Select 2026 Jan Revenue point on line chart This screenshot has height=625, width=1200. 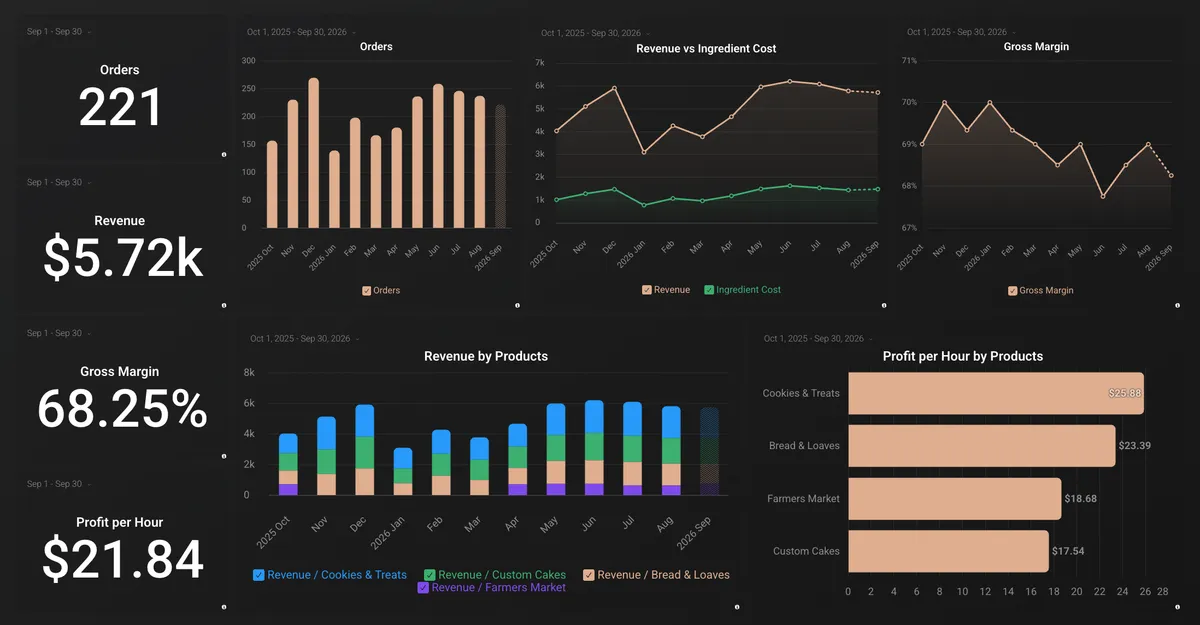[x=644, y=152]
